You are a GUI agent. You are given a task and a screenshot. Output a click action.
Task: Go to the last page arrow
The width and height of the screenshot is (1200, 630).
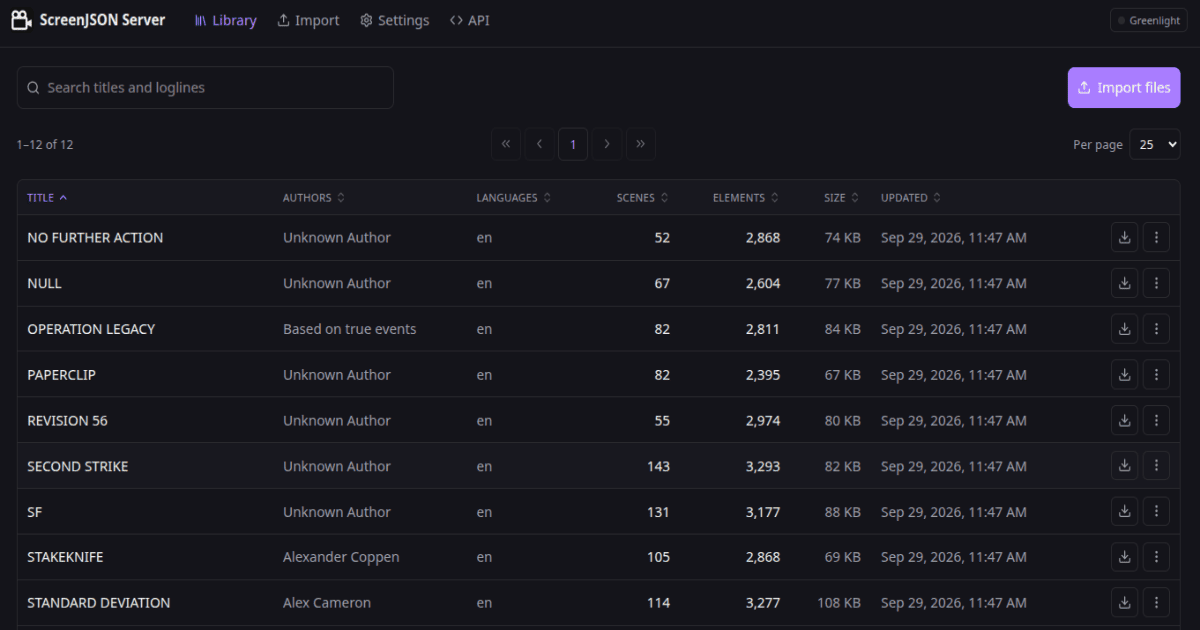click(640, 144)
